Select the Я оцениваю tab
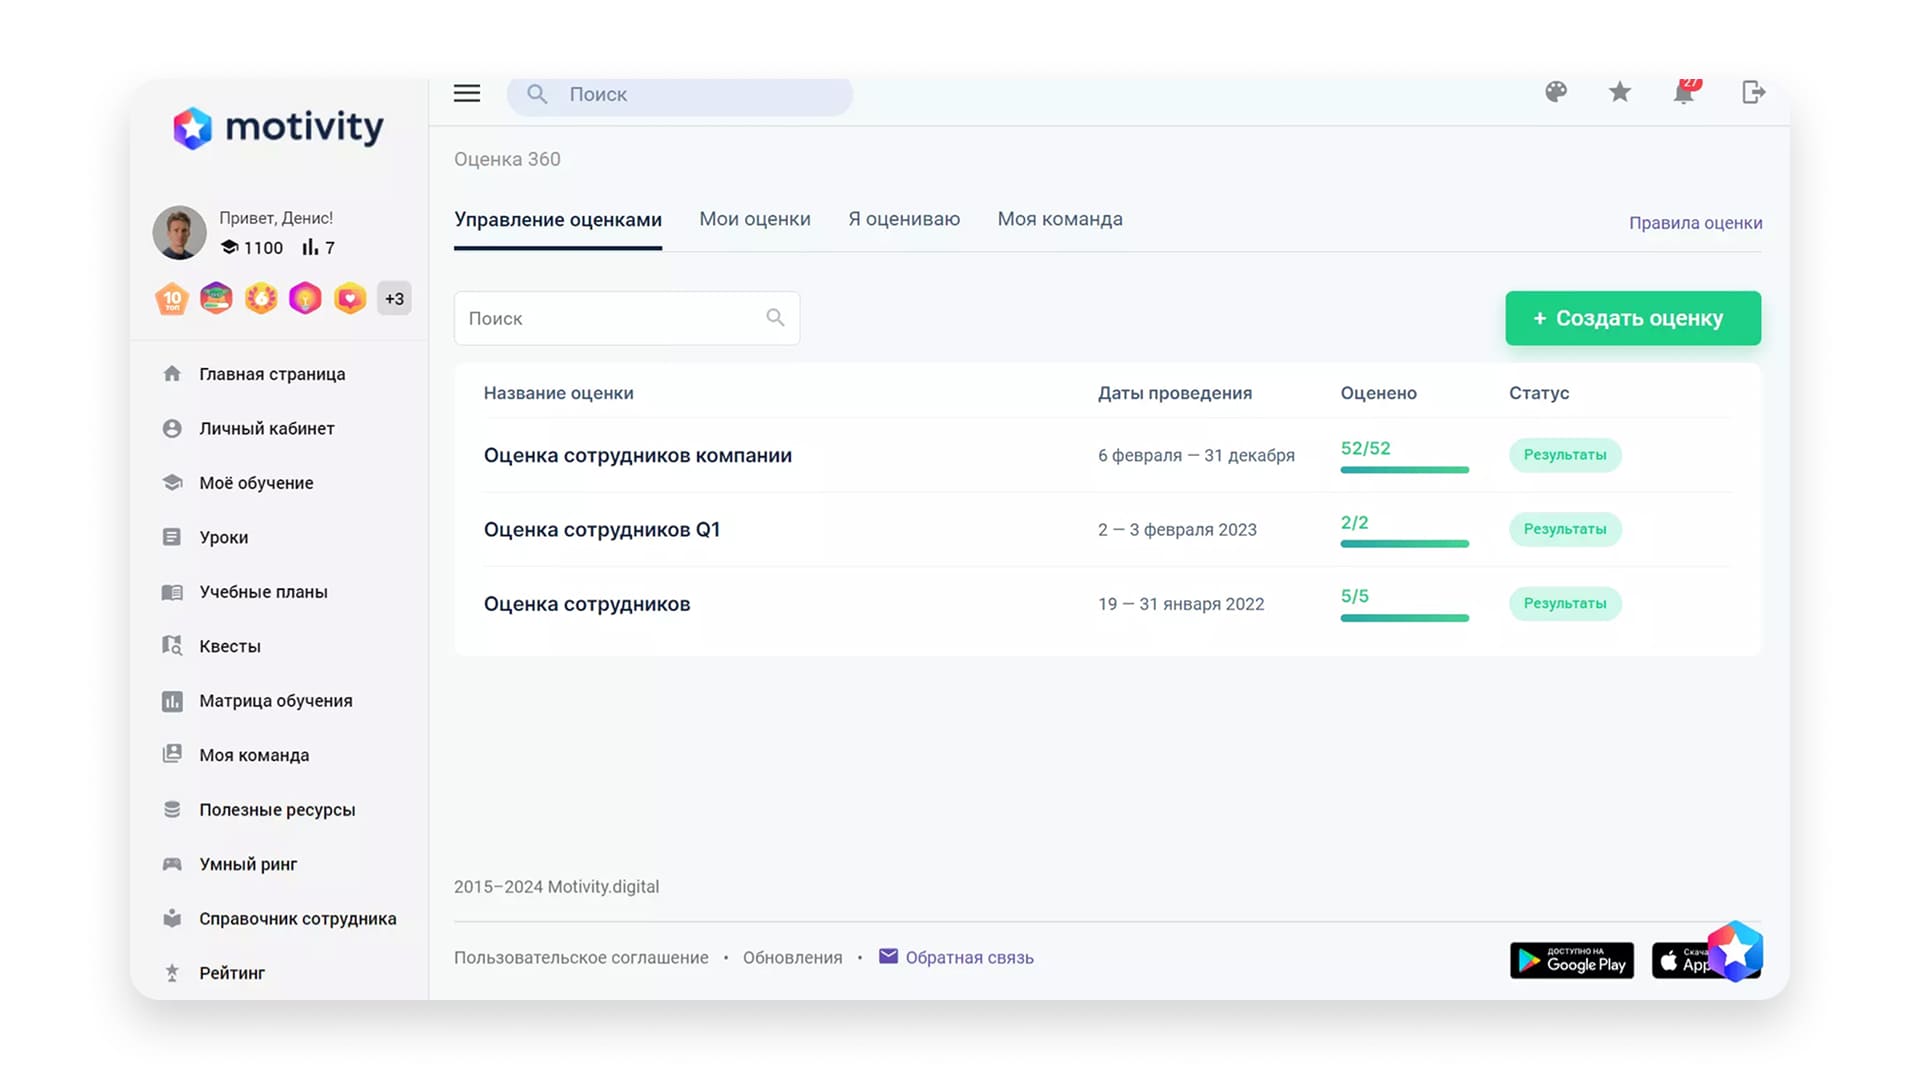The image size is (1920, 1080). click(903, 219)
